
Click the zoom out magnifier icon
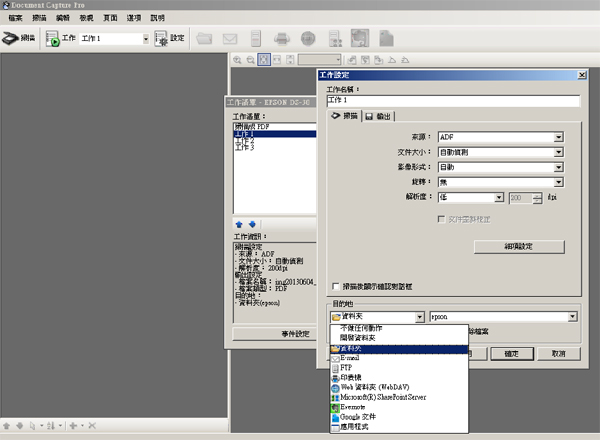click(x=251, y=60)
